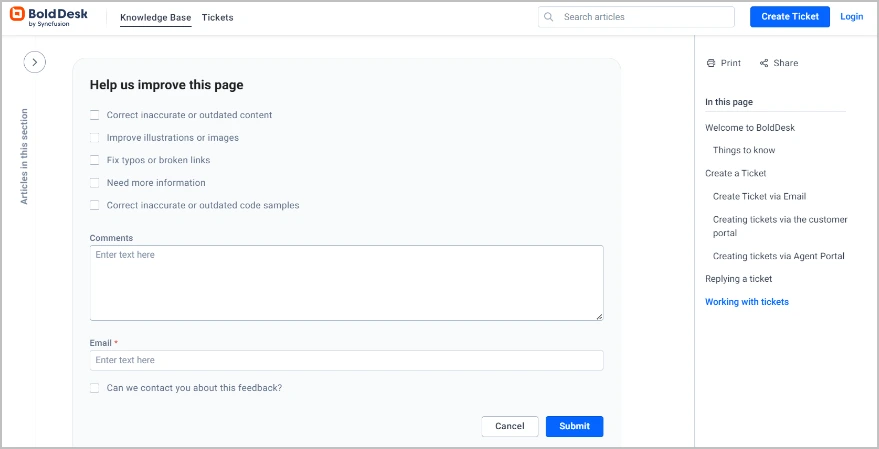Click the Print icon
The height and width of the screenshot is (449, 879).
[x=711, y=63]
